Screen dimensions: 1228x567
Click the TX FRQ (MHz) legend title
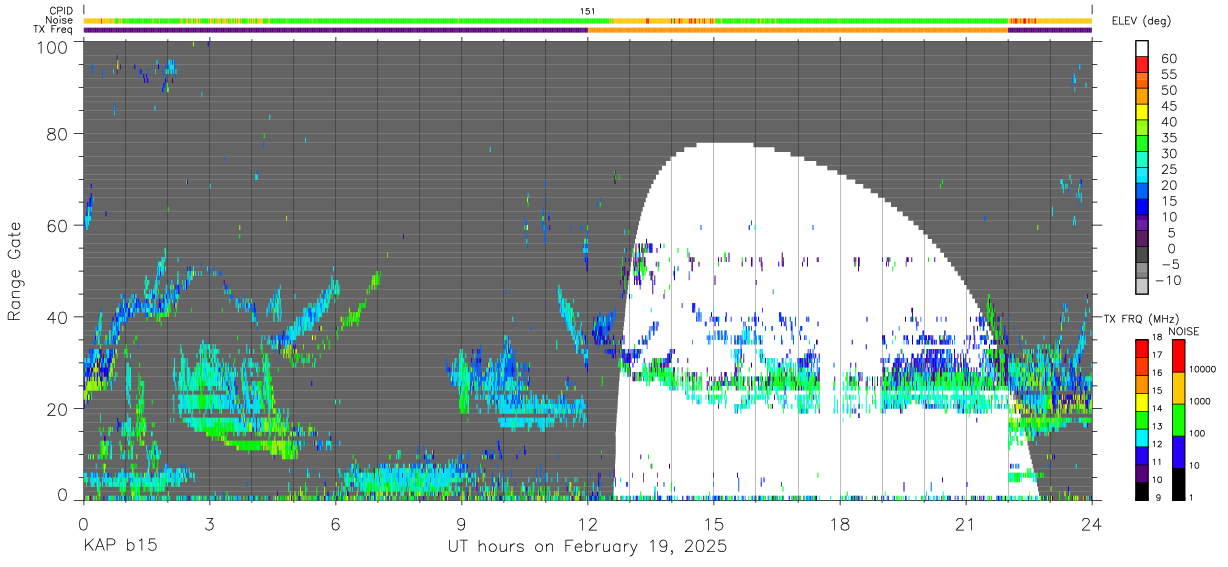pos(1139,318)
